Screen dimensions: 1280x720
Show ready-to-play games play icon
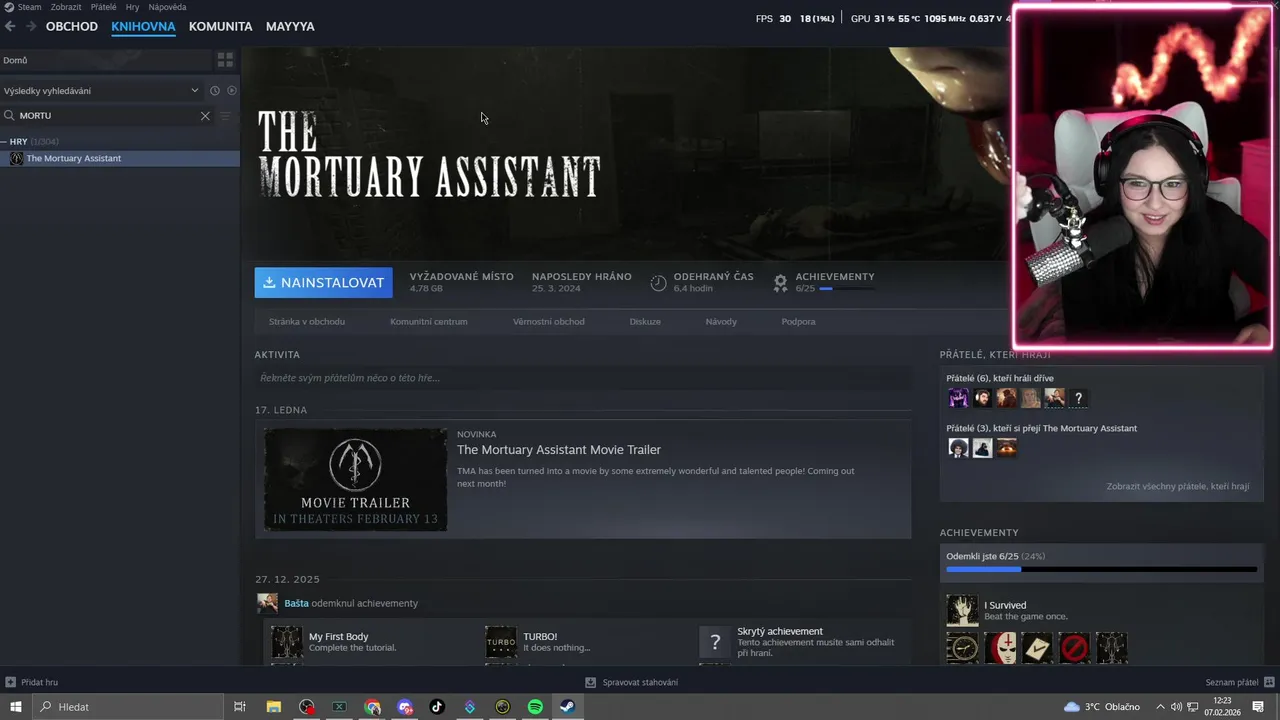[231, 90]
